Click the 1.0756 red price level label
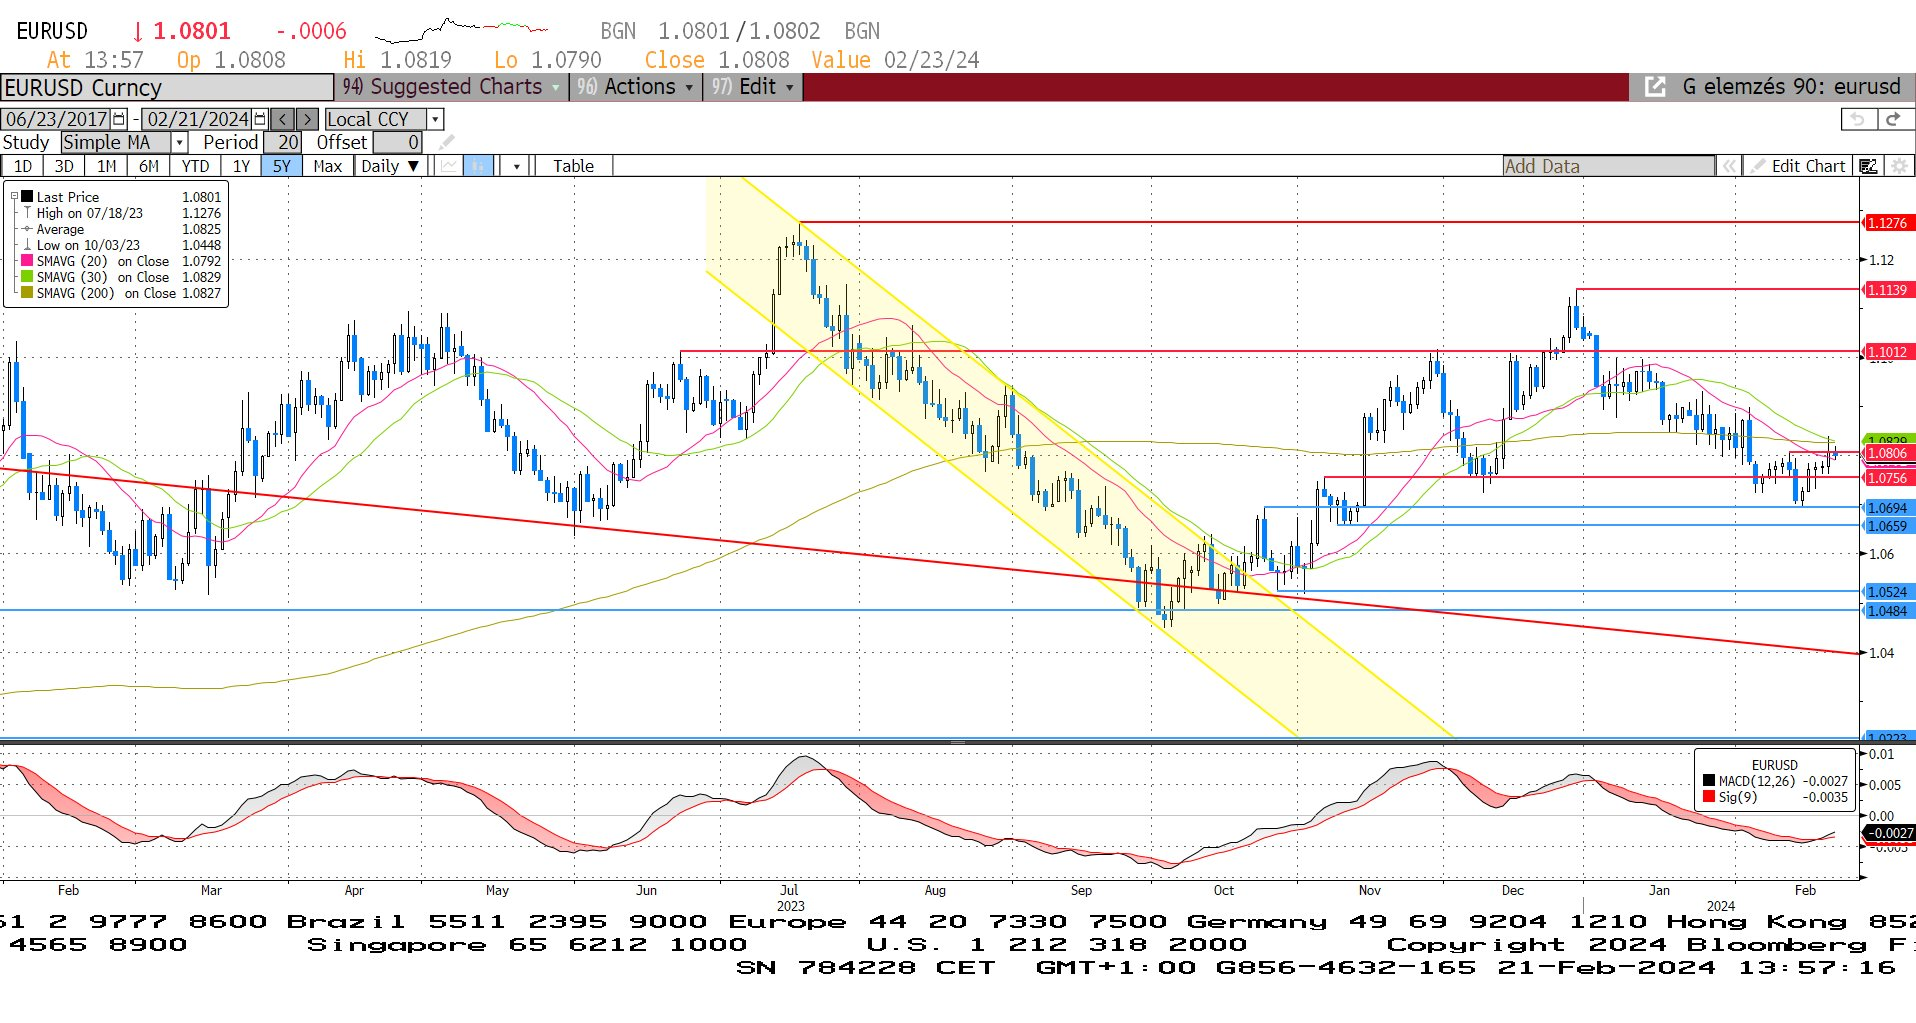Image resolution: width=1916 pixels, height=1023 pixels. point(1887,478)
